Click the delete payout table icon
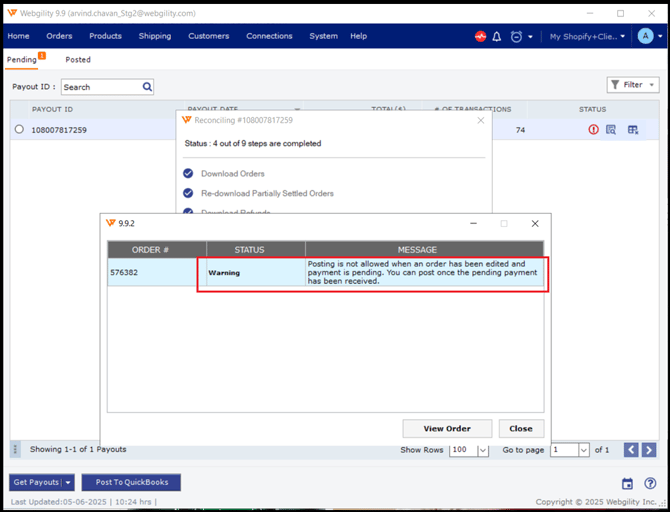 (632, 130)
